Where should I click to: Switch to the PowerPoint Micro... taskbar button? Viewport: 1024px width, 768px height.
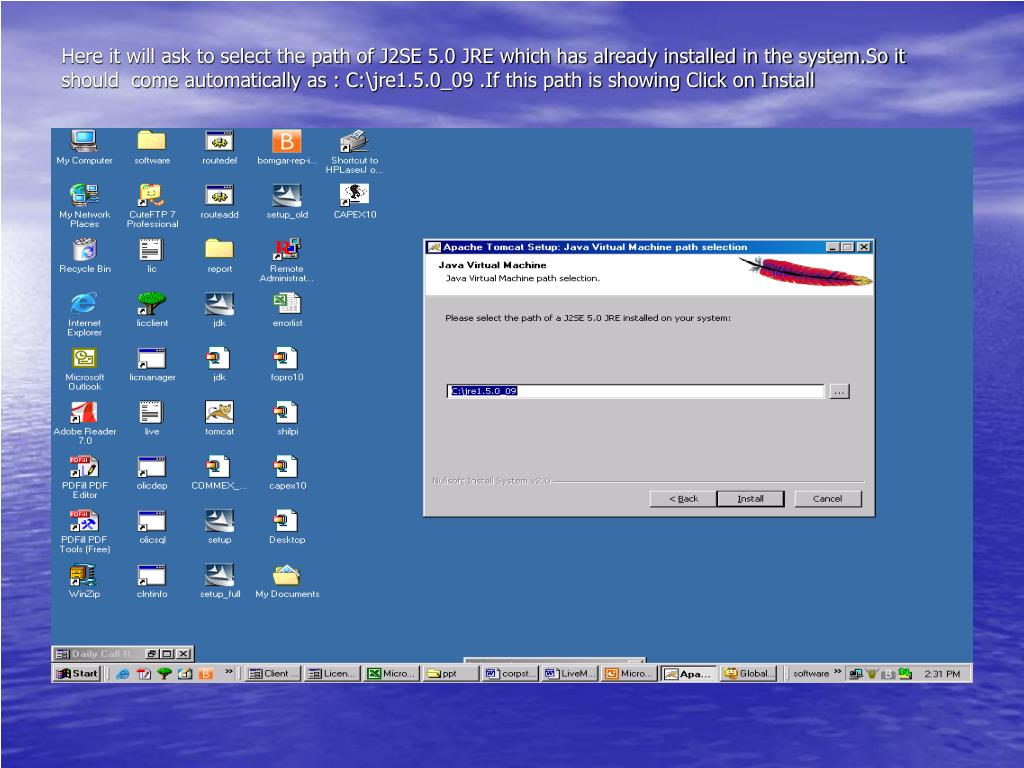(630, 673)
